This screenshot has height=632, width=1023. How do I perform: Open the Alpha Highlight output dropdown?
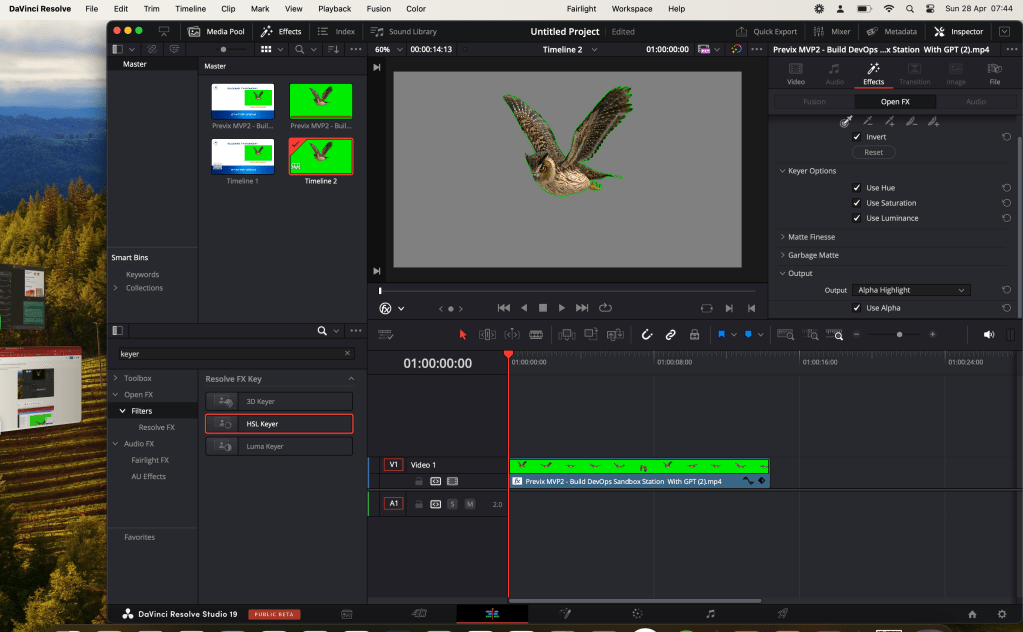911,290
